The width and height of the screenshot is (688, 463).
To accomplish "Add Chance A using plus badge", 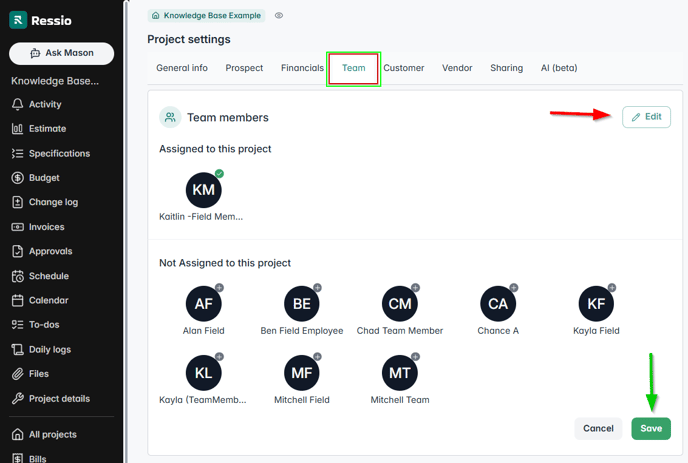I will pos(513,288).
